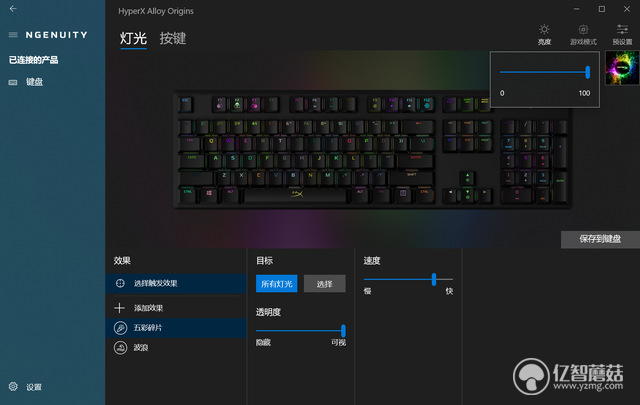Screen dimensions: 640x405
Task: Switch to the 按键 tab
Action: 173,38
